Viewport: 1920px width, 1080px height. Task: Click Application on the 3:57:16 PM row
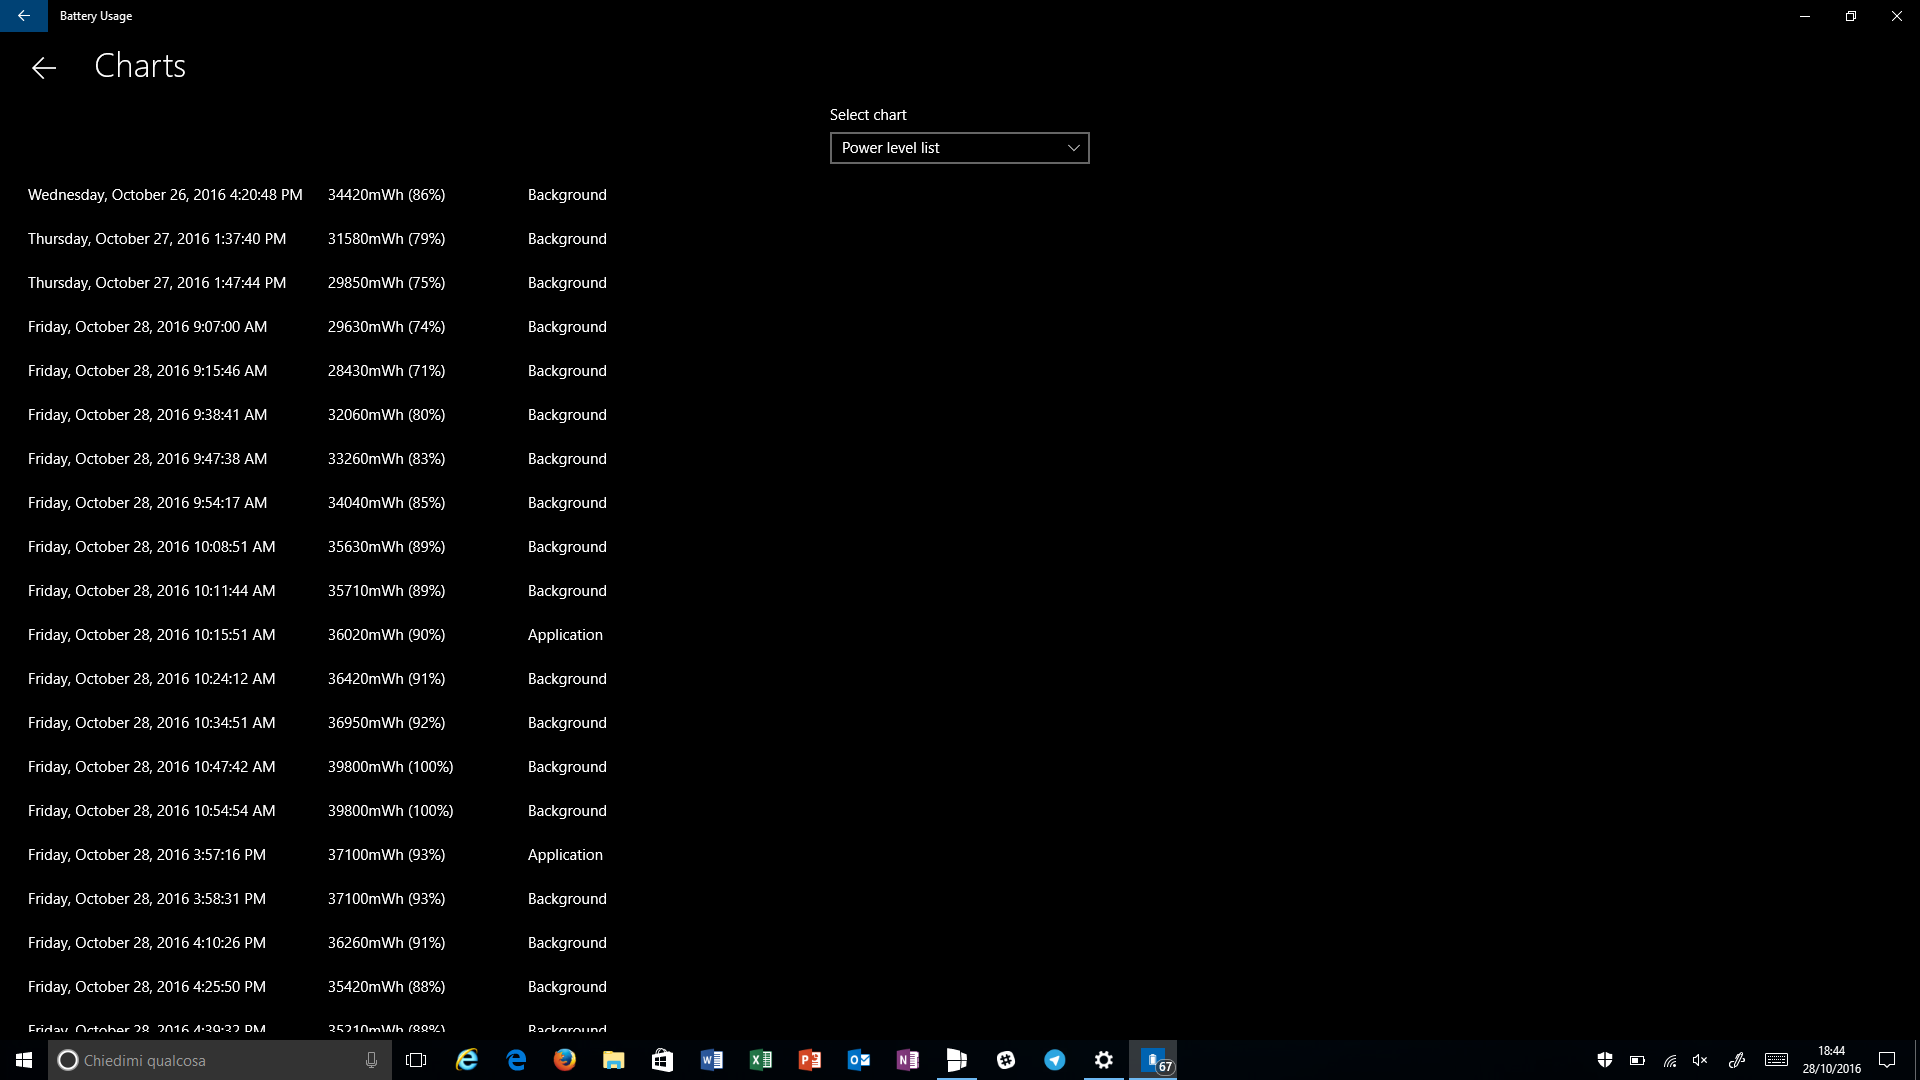(x=565, y=855)
